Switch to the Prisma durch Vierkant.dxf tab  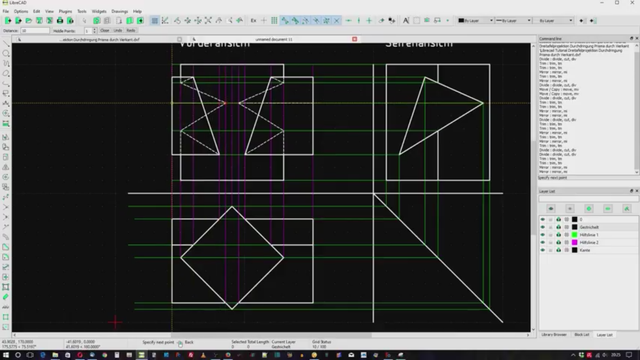(x=98, y=40)
